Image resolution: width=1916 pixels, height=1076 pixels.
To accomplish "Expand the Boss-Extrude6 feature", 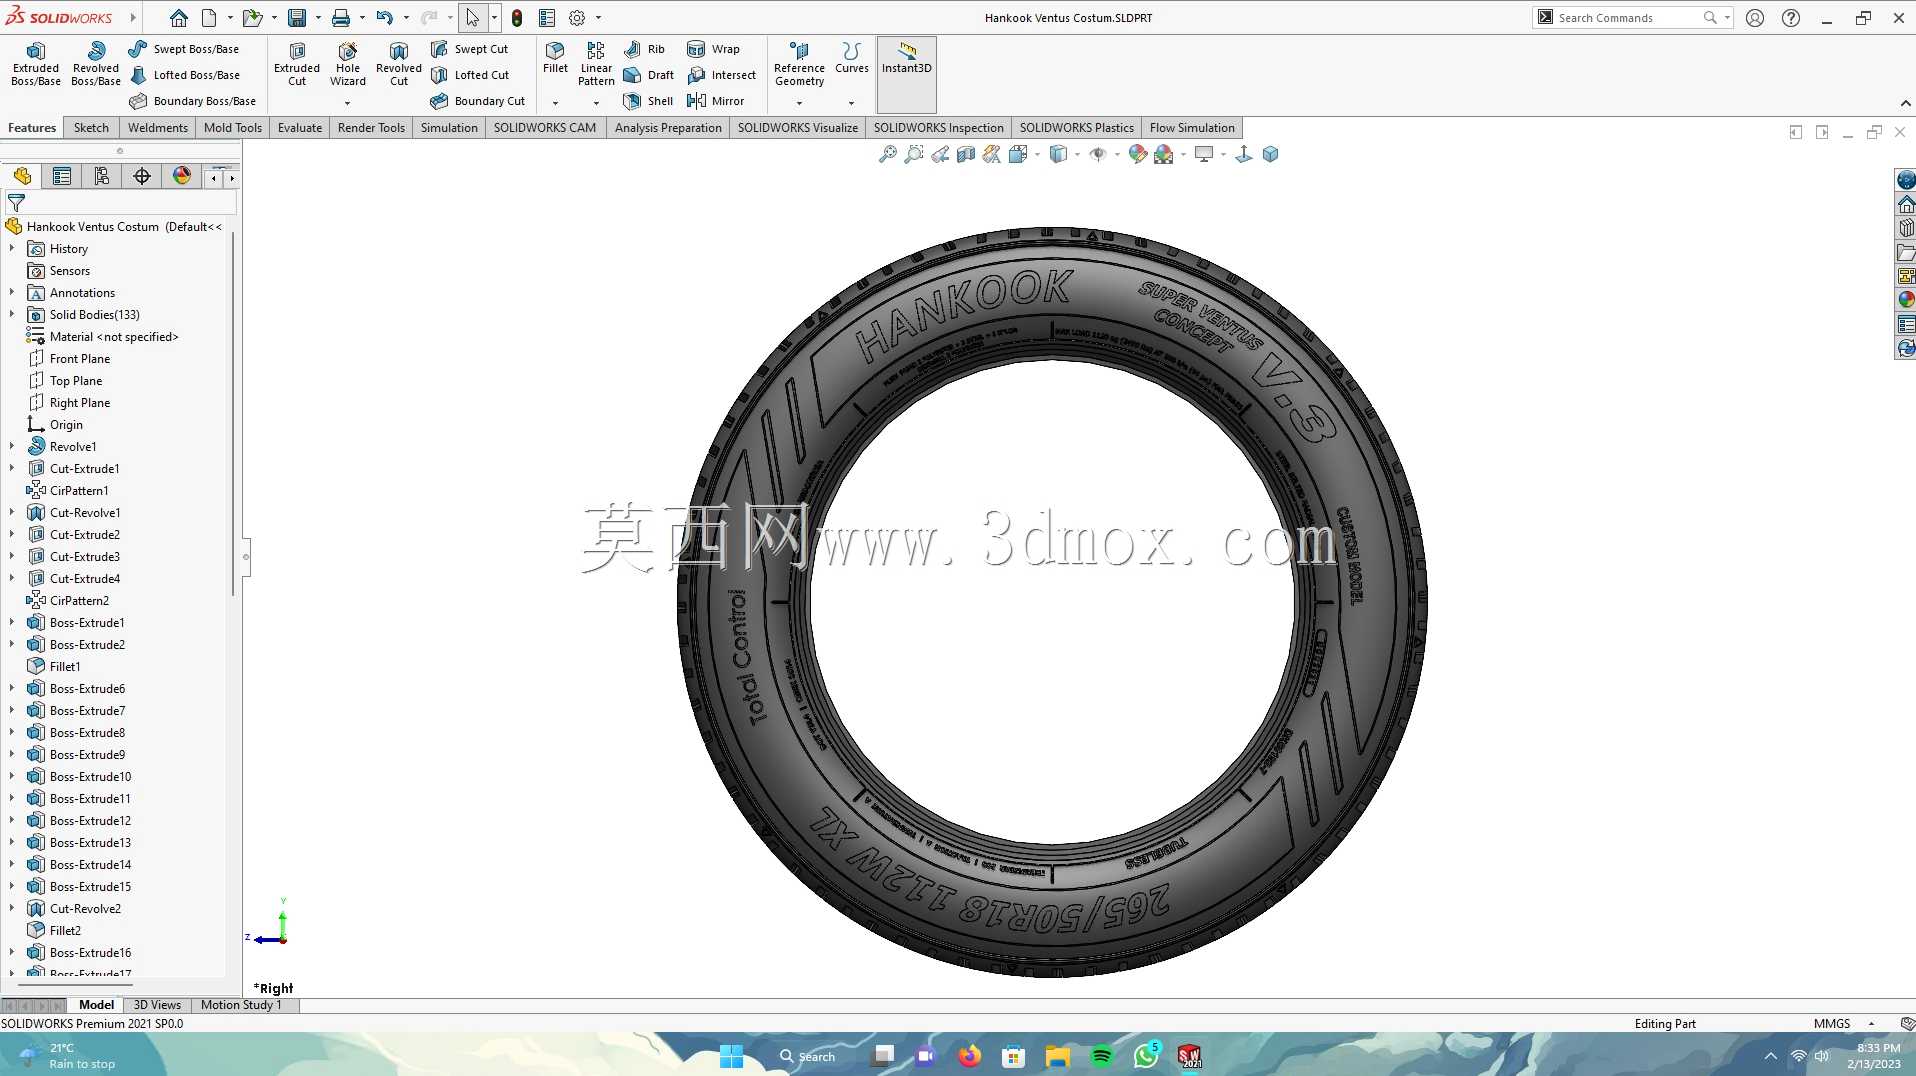I will [12, 688].
